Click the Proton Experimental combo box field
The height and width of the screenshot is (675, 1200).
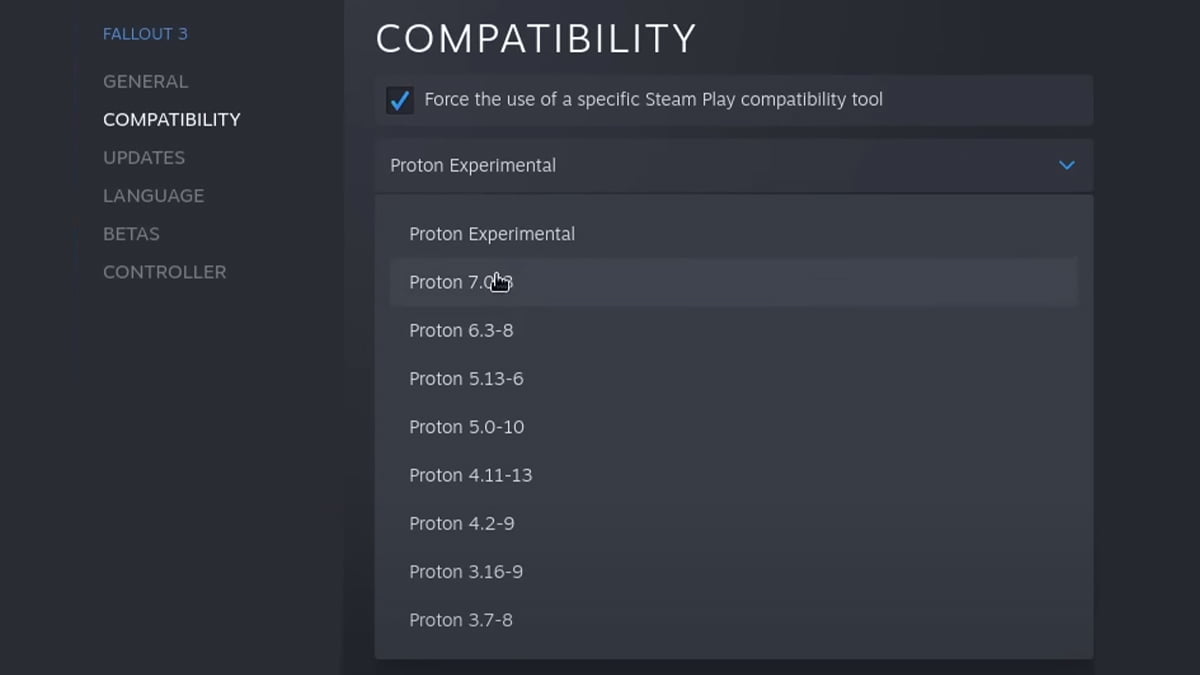[x=700, y=165]
